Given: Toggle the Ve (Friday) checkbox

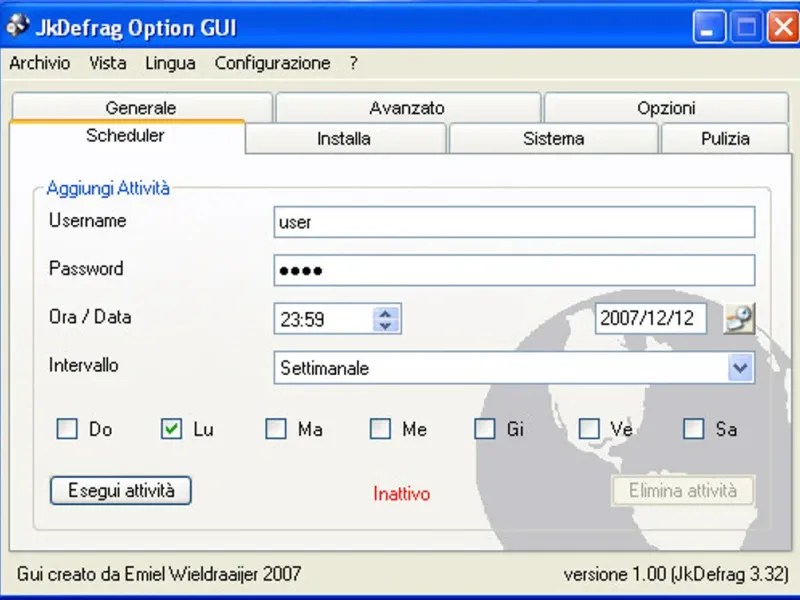Looking at the screenshot, I should point(589,429).
